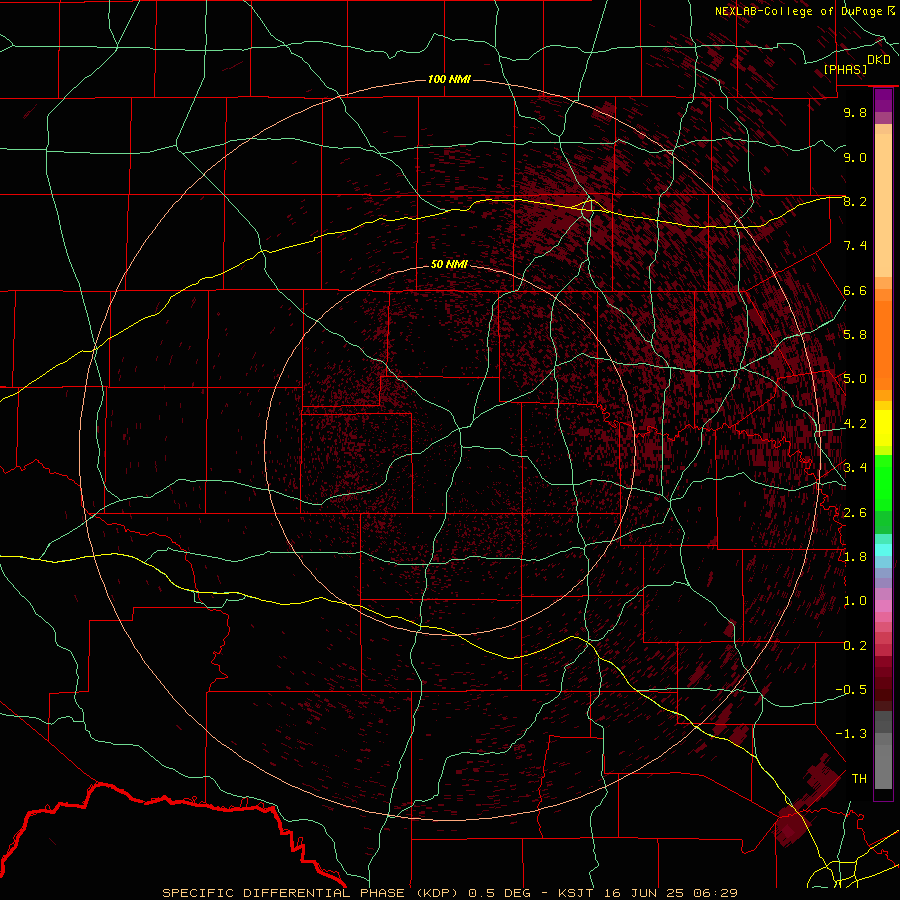Screen dimensions: 900x900
Task: Click the TH threshold label on the scale
Action: (x=859, y=778)
